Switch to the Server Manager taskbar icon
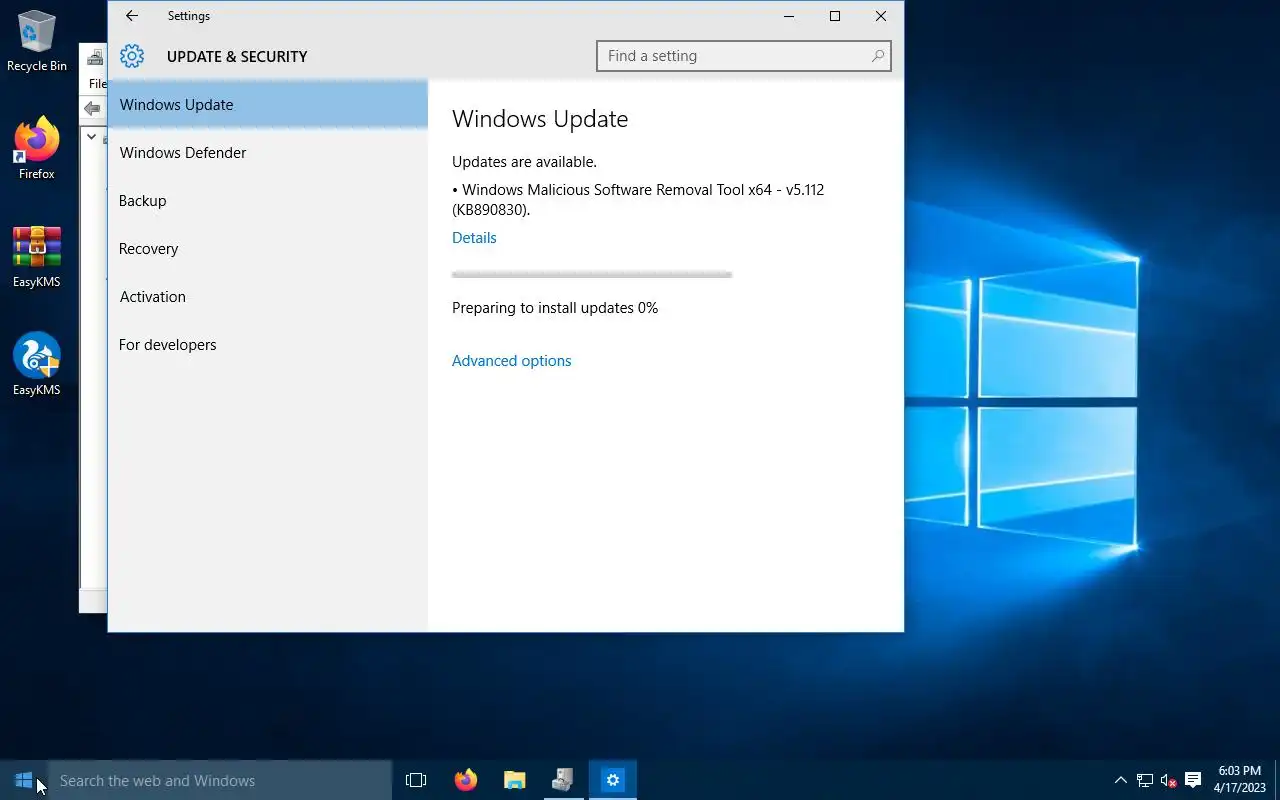1280x800 pixels. [x=562, y=780]
